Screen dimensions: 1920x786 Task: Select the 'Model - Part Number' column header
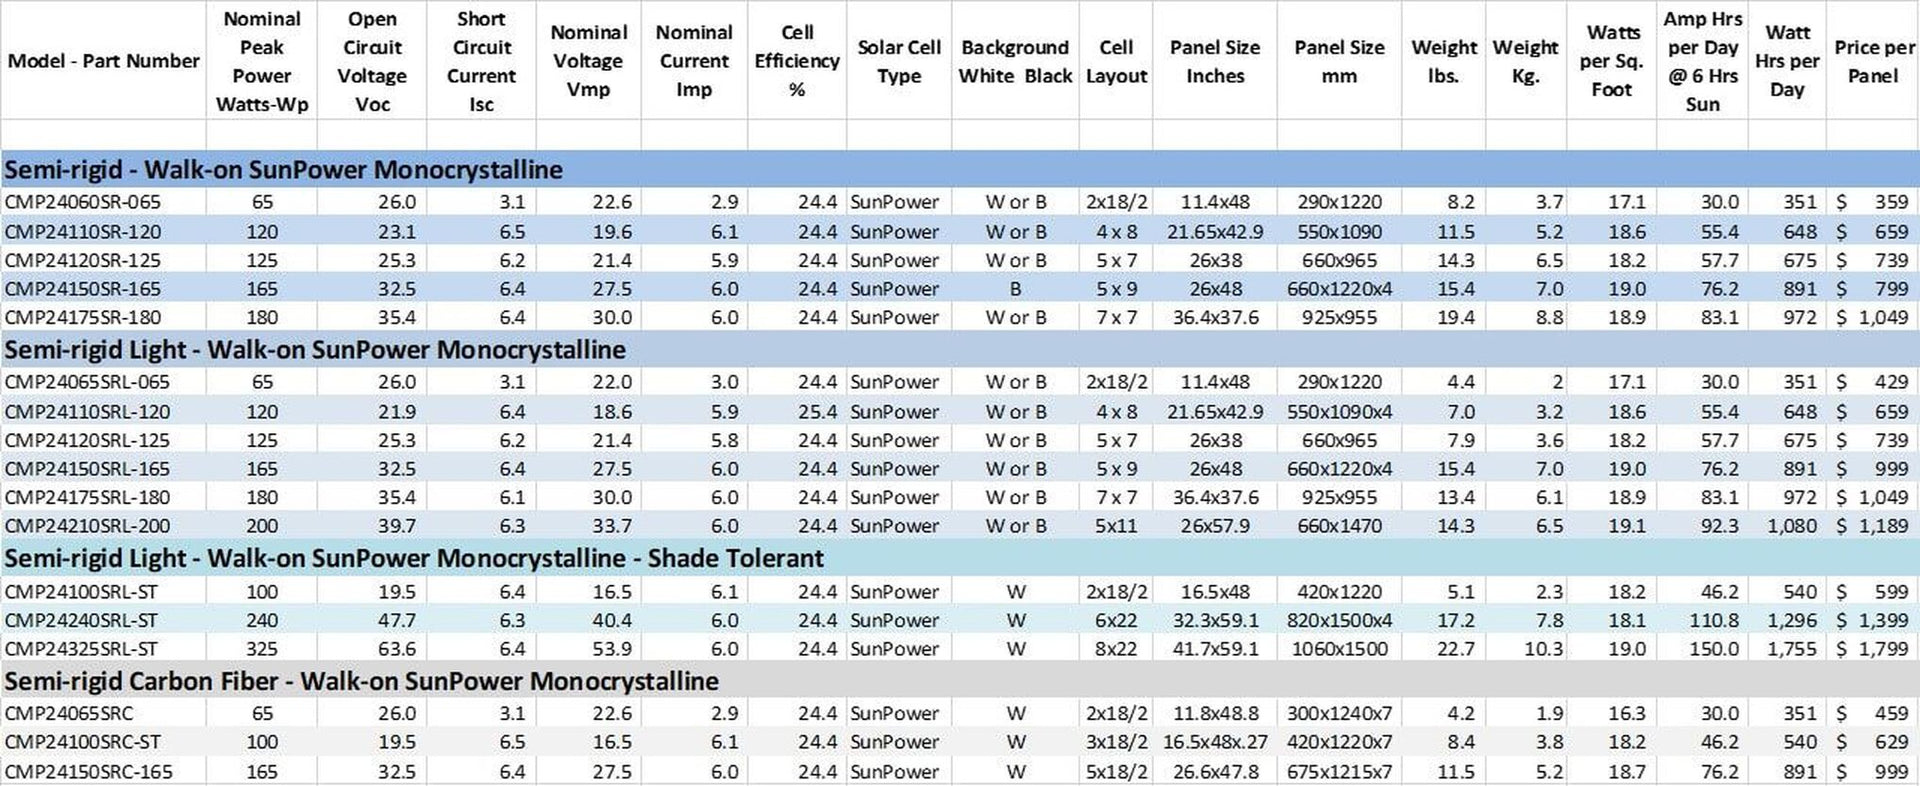[x=104, y=61]
